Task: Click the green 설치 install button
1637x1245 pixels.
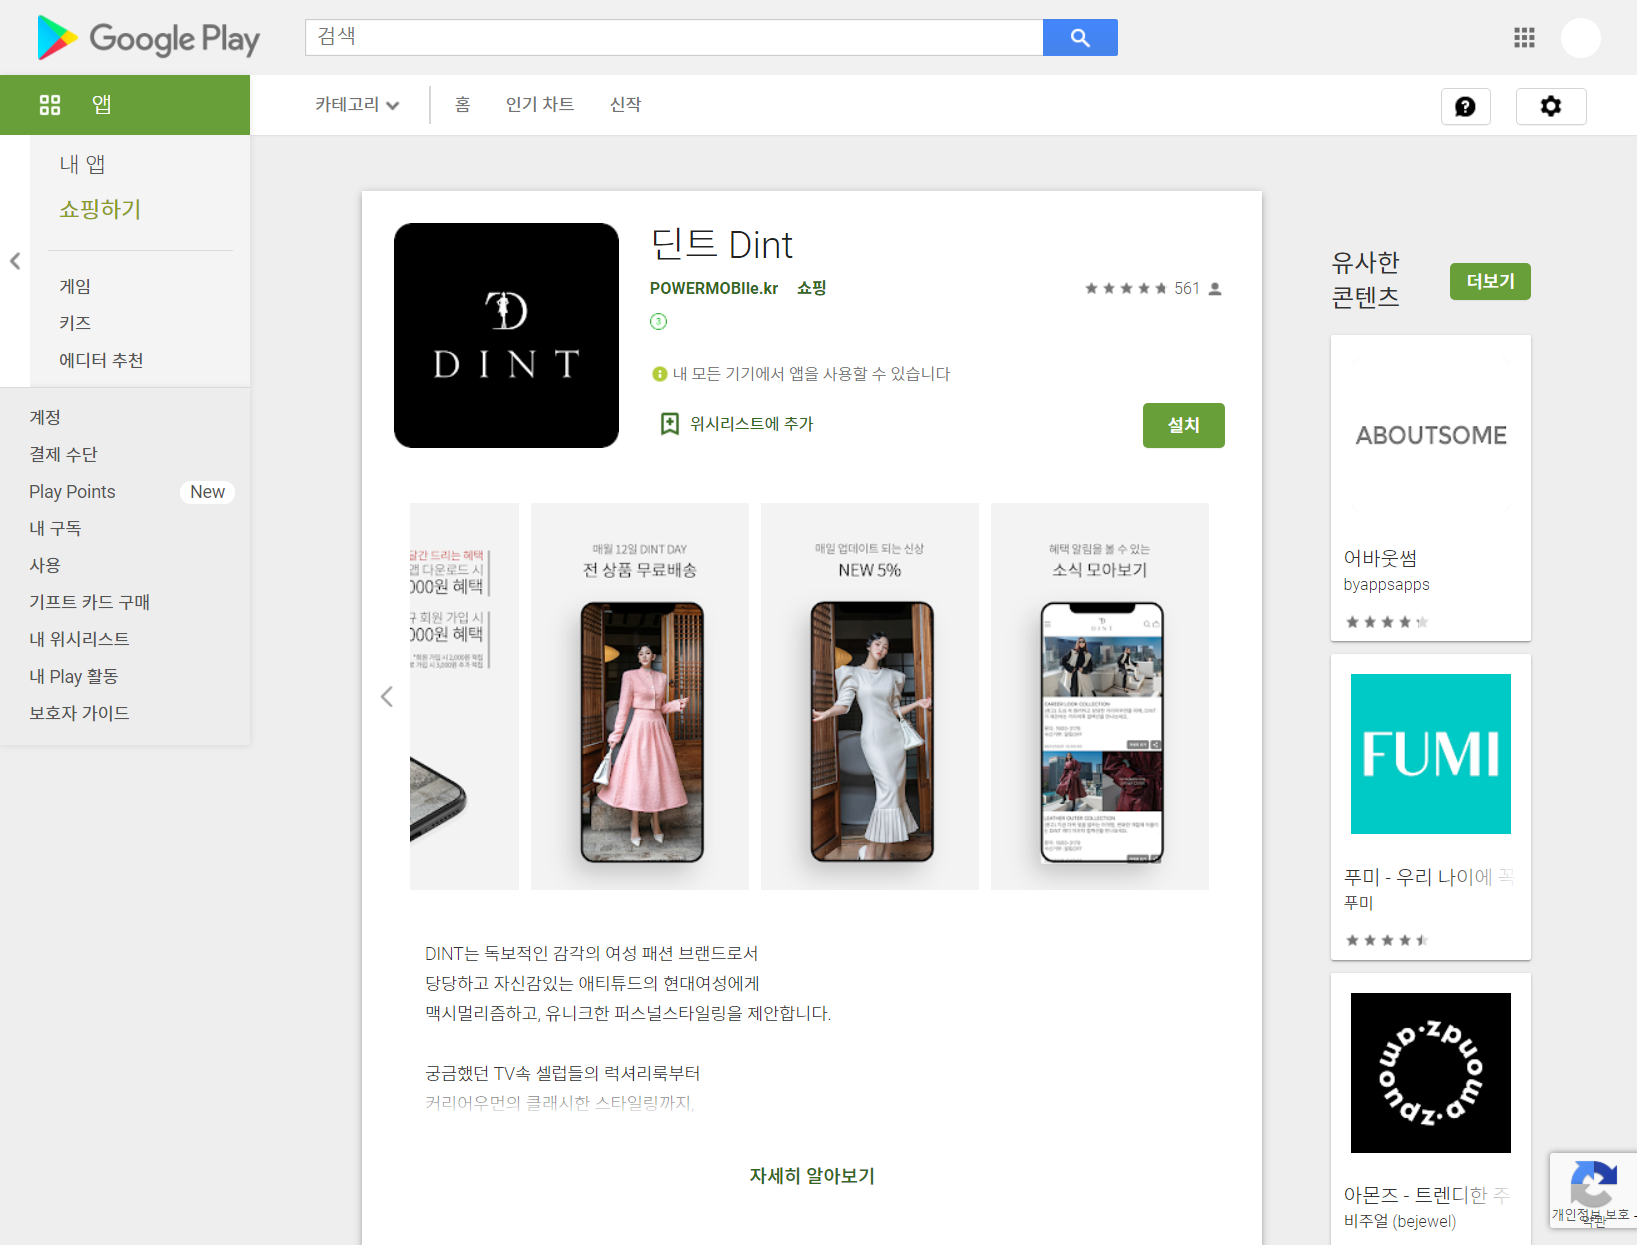Action: pos(1183,425)
